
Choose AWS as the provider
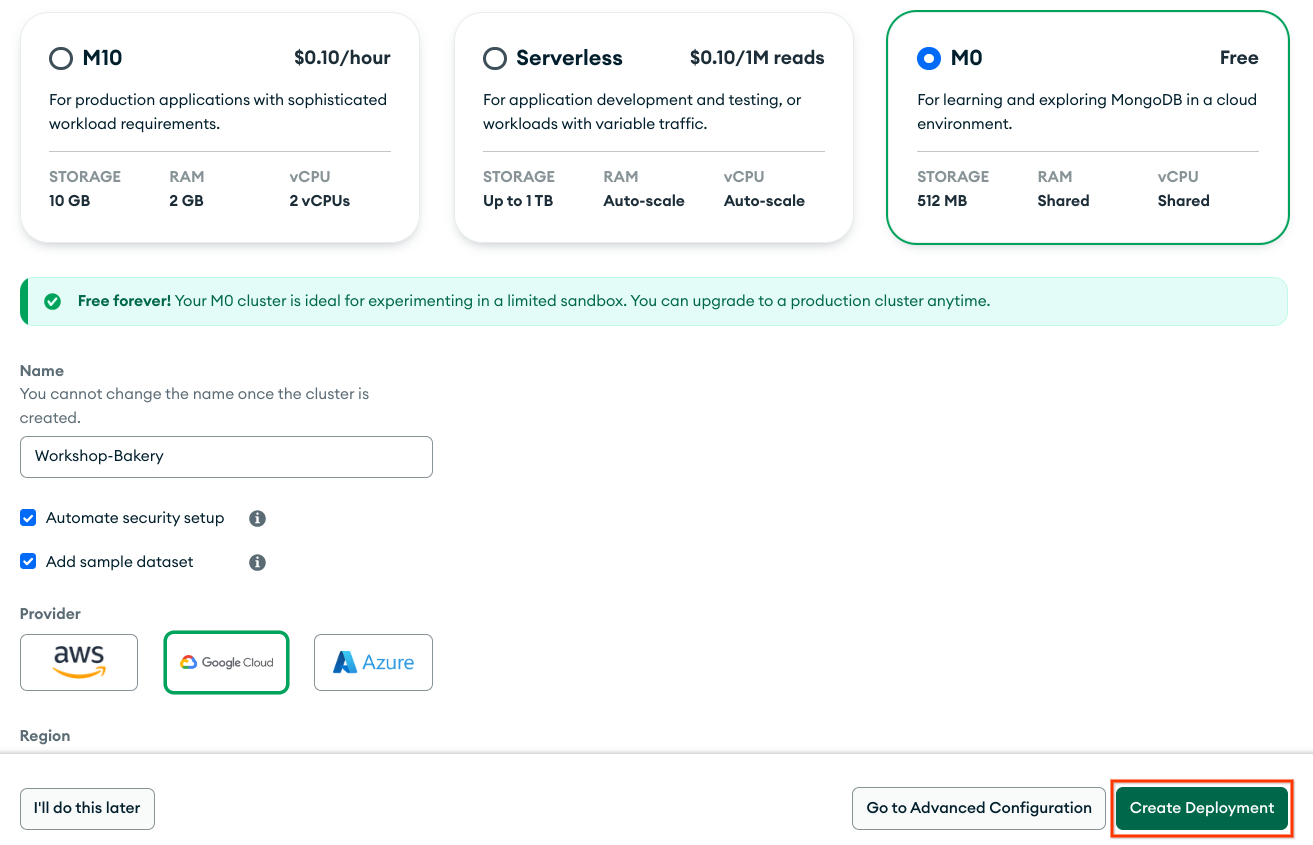click(79, 662)
